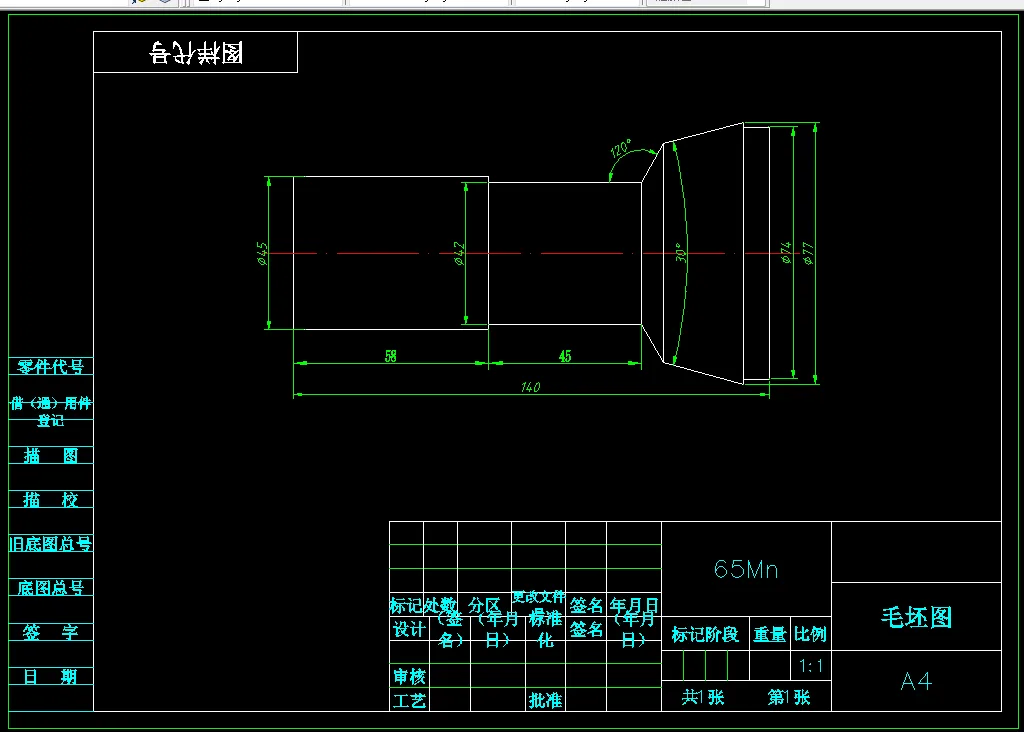Click the 1:1 scale value
The height and width of the screenshot is (732, 1024).
click(x=810, y=666)
